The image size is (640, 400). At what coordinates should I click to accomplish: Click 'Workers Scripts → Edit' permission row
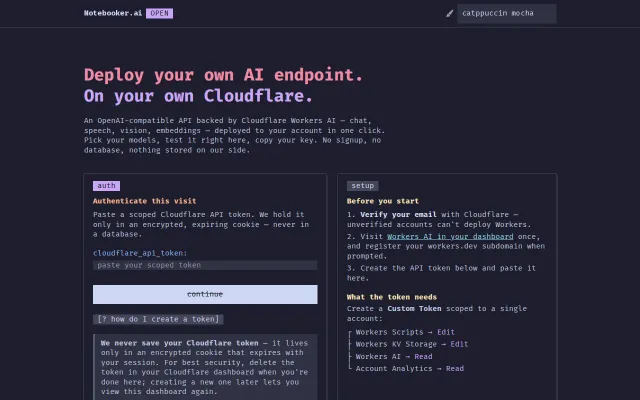pyautogui.click(x=405, y=332)
